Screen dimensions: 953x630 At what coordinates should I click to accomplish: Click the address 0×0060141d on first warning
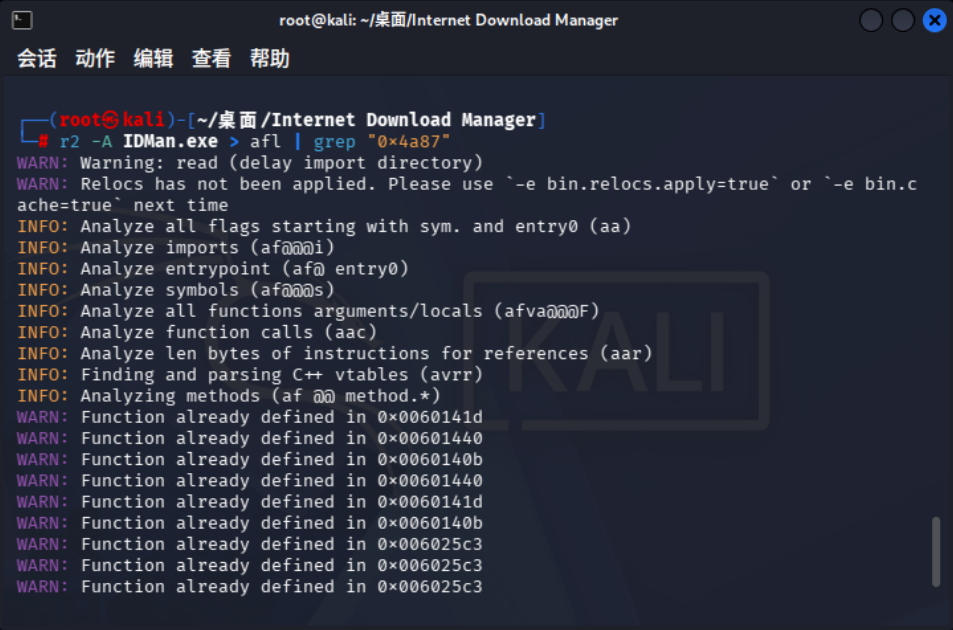430,417
